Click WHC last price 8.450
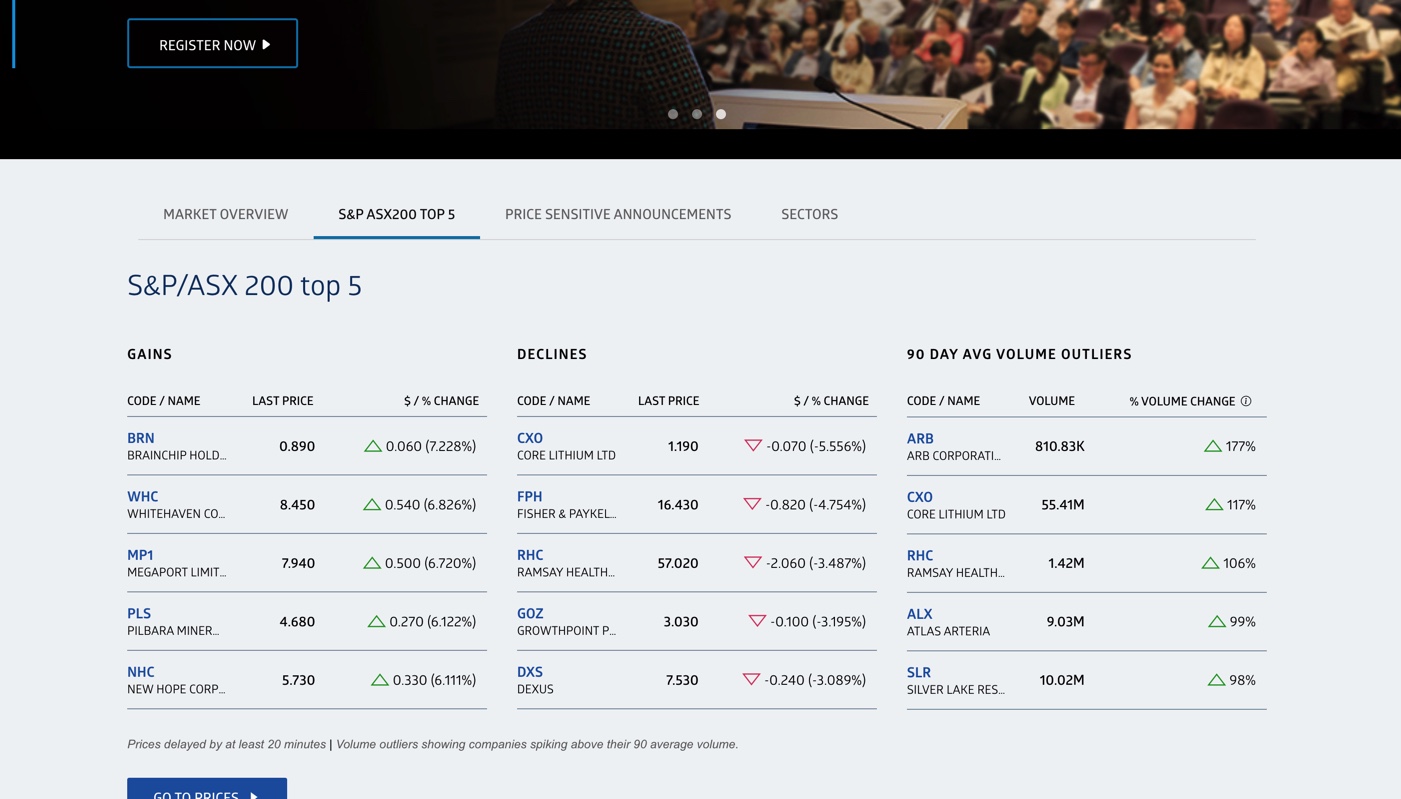This screenshot has width=1401, height=799. coord(297,504)
